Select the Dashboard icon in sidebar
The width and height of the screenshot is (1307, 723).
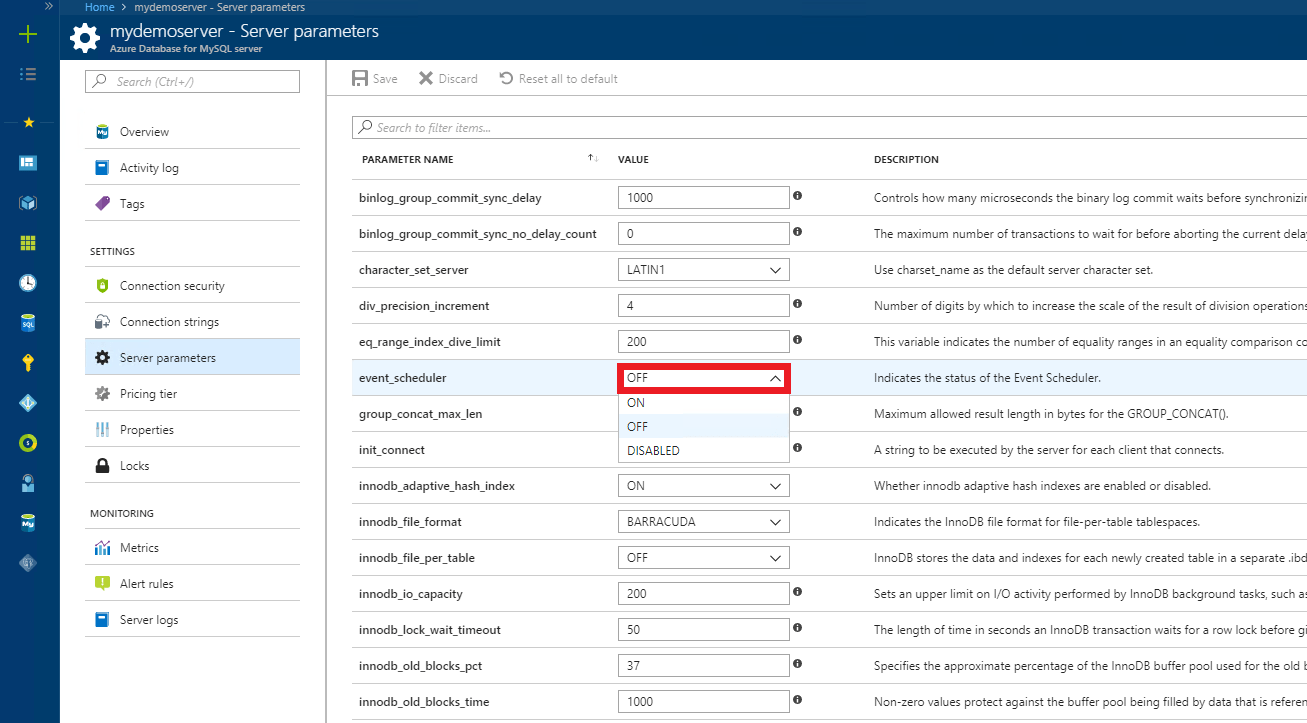point(28,162)
